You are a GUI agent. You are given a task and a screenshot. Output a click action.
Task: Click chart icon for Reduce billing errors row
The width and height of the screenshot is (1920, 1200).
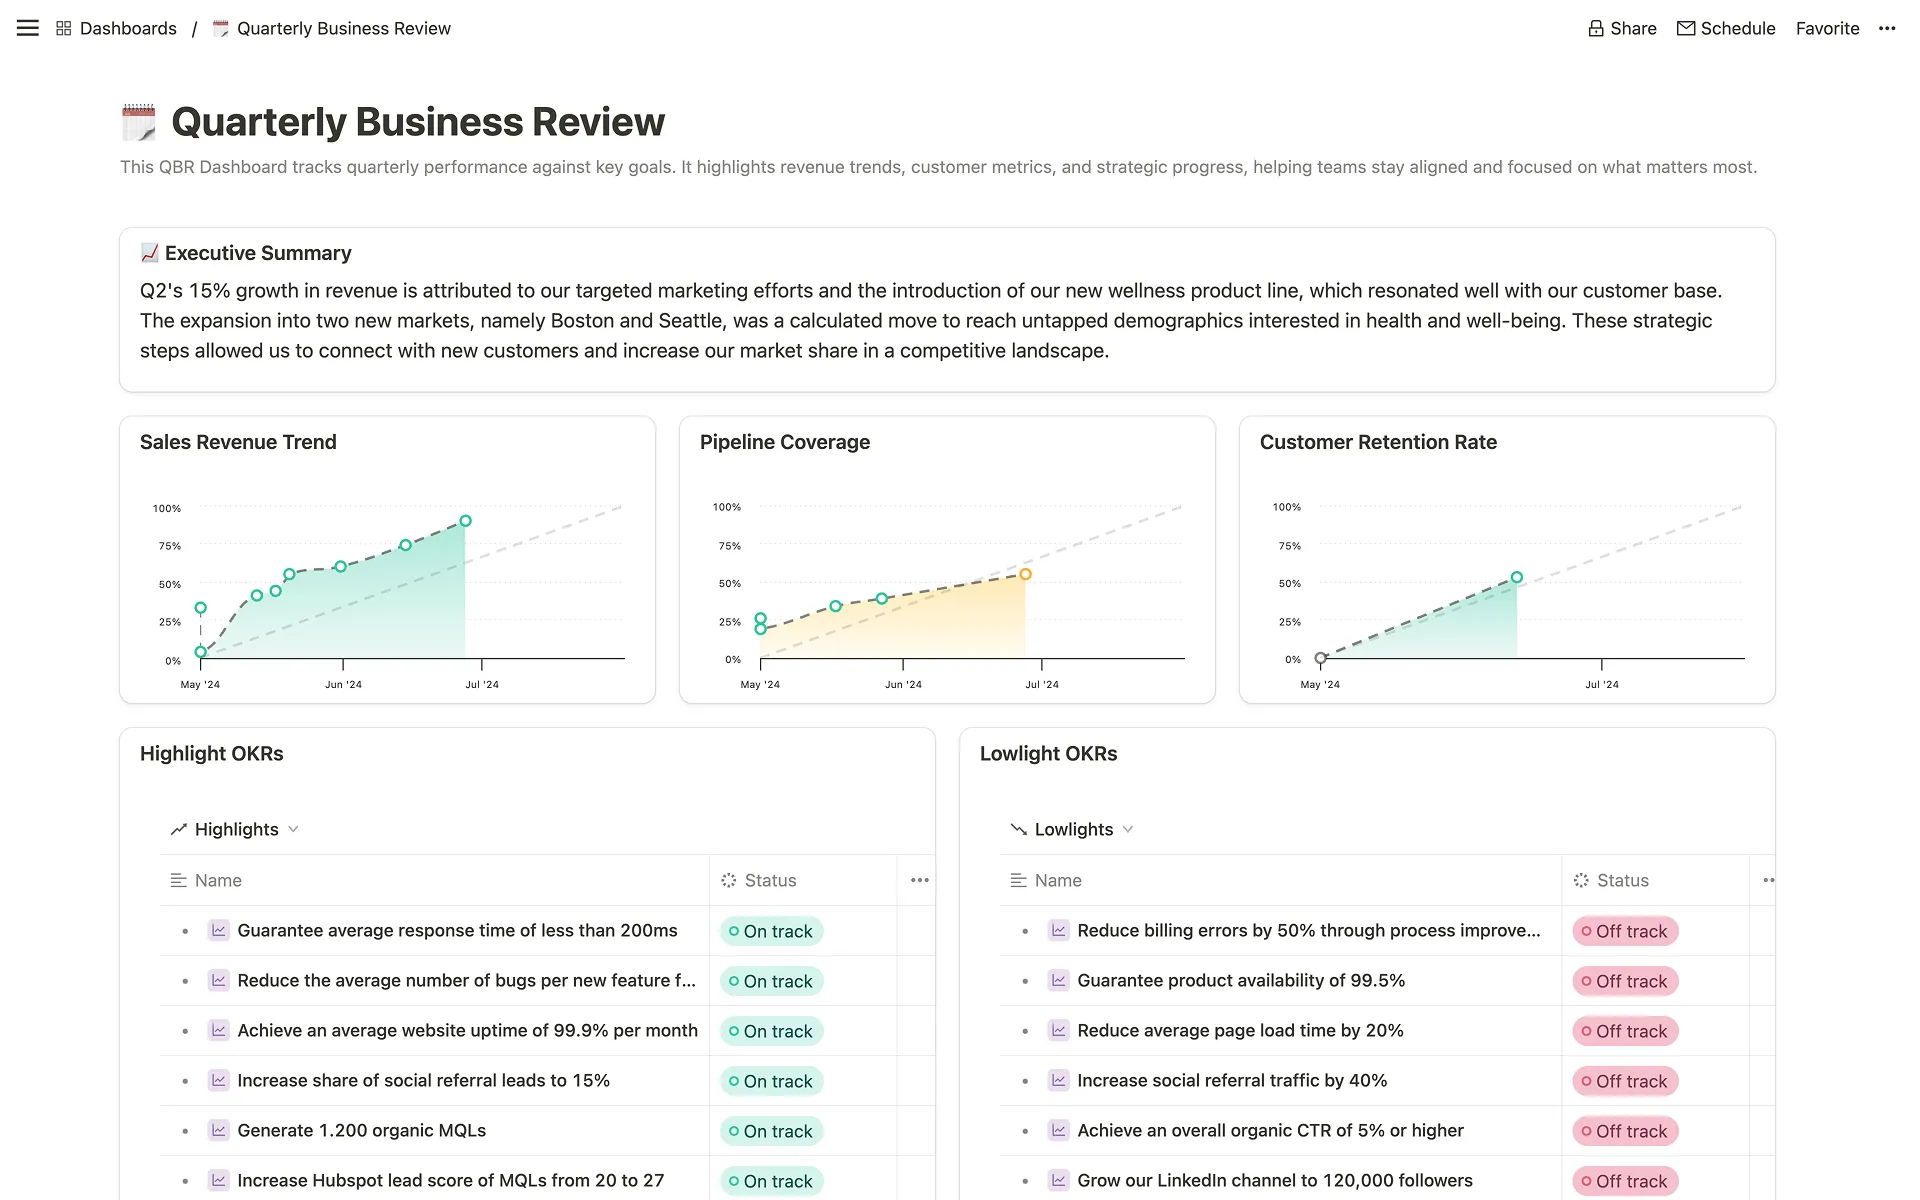coord(1059,930)
